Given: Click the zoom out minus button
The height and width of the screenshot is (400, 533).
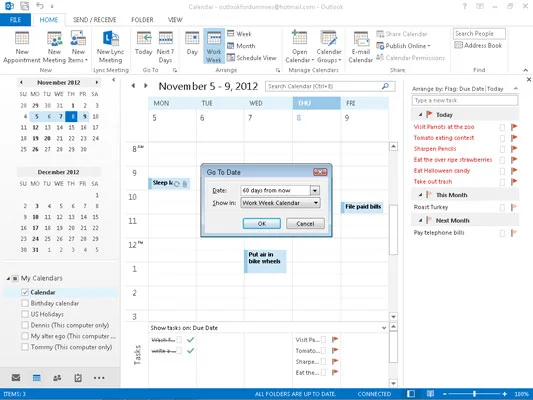Looking at the screenshot, I should (445, 394).
